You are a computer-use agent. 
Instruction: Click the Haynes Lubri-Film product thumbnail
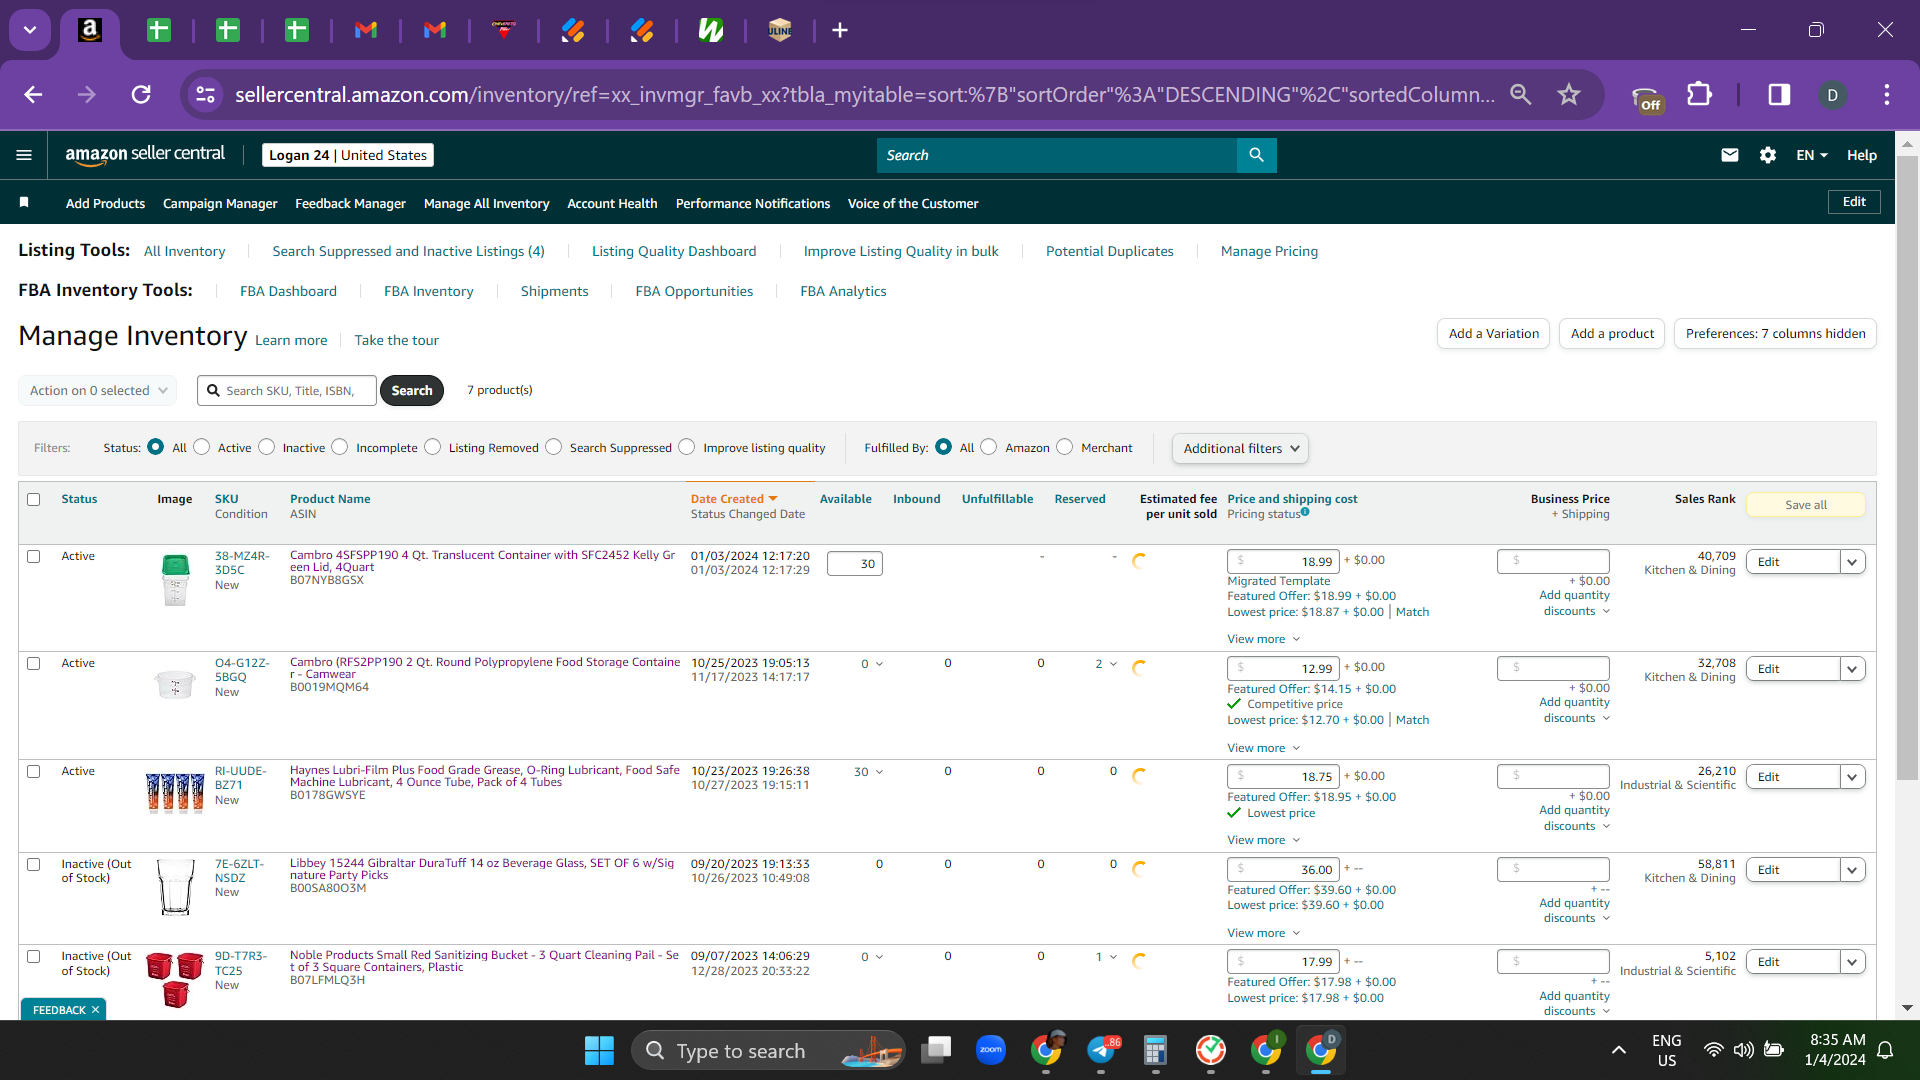(x=175, y=792)
